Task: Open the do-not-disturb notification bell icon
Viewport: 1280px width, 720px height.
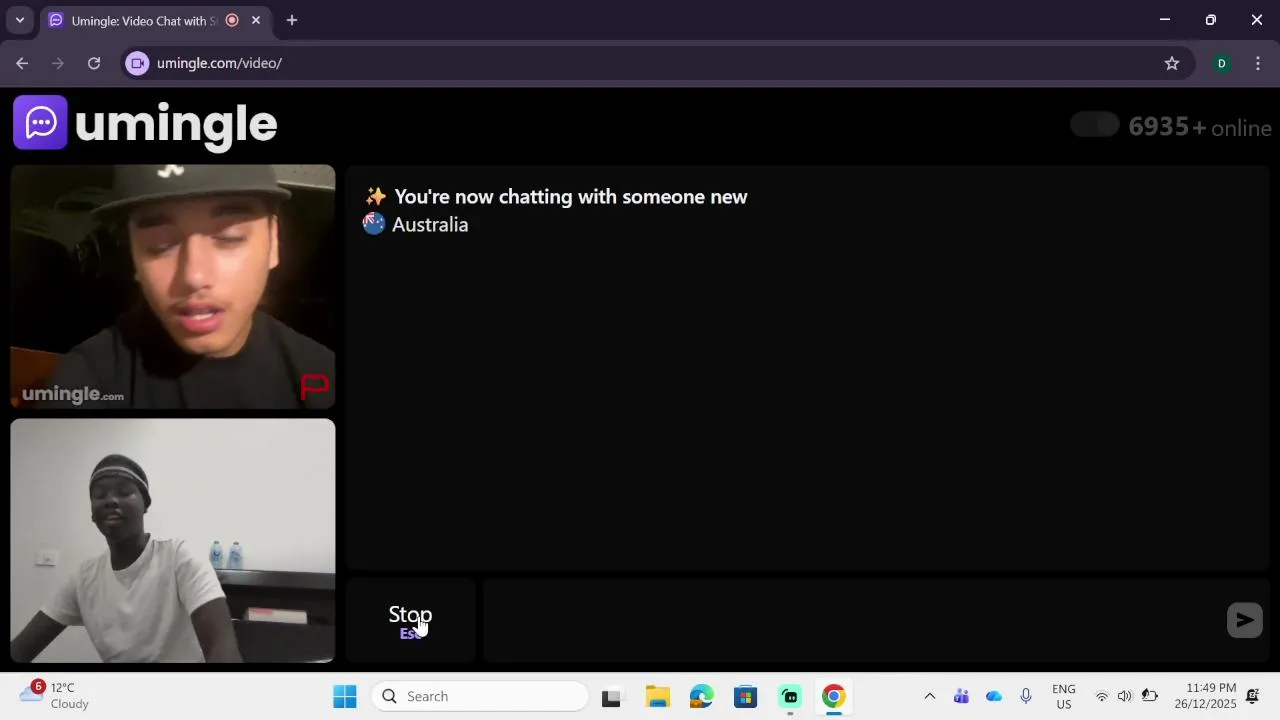Action: (1253, 696)
